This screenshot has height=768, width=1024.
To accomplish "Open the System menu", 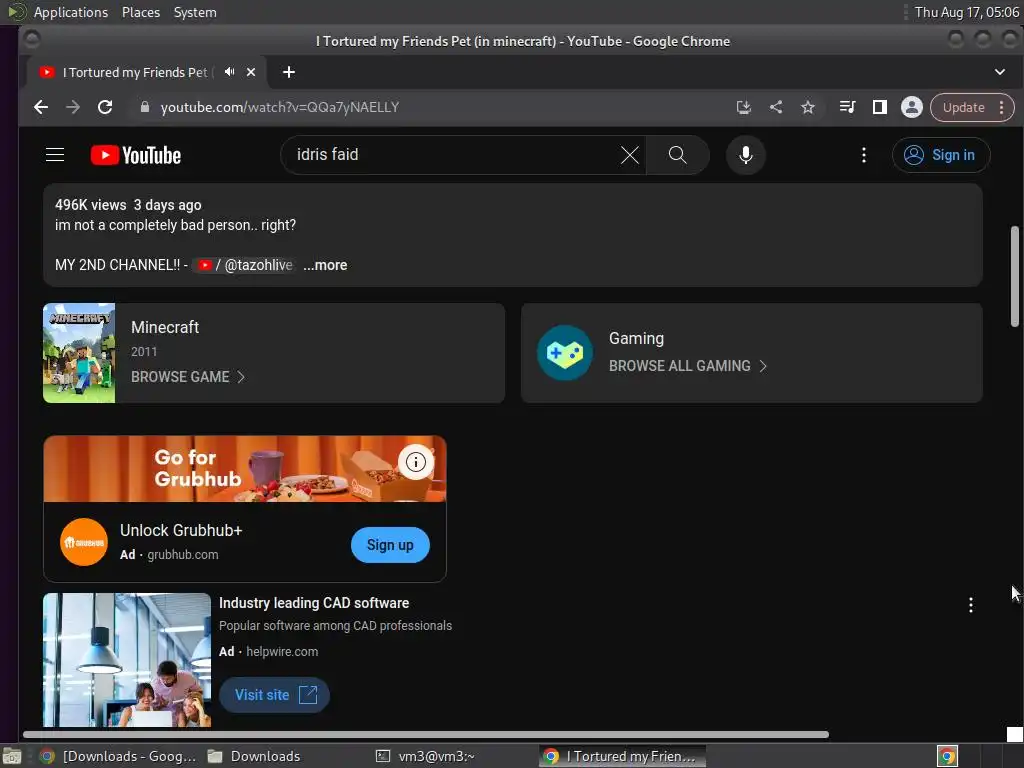I will (195, 12).
